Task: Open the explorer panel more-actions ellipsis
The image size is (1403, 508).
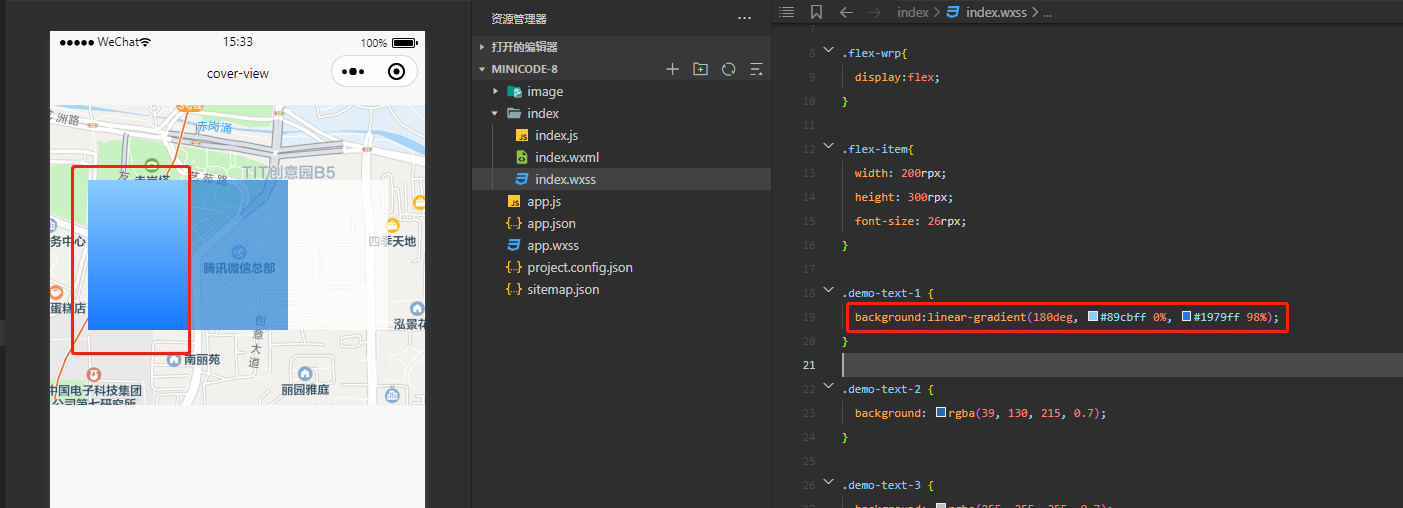Action: (744, 18)
